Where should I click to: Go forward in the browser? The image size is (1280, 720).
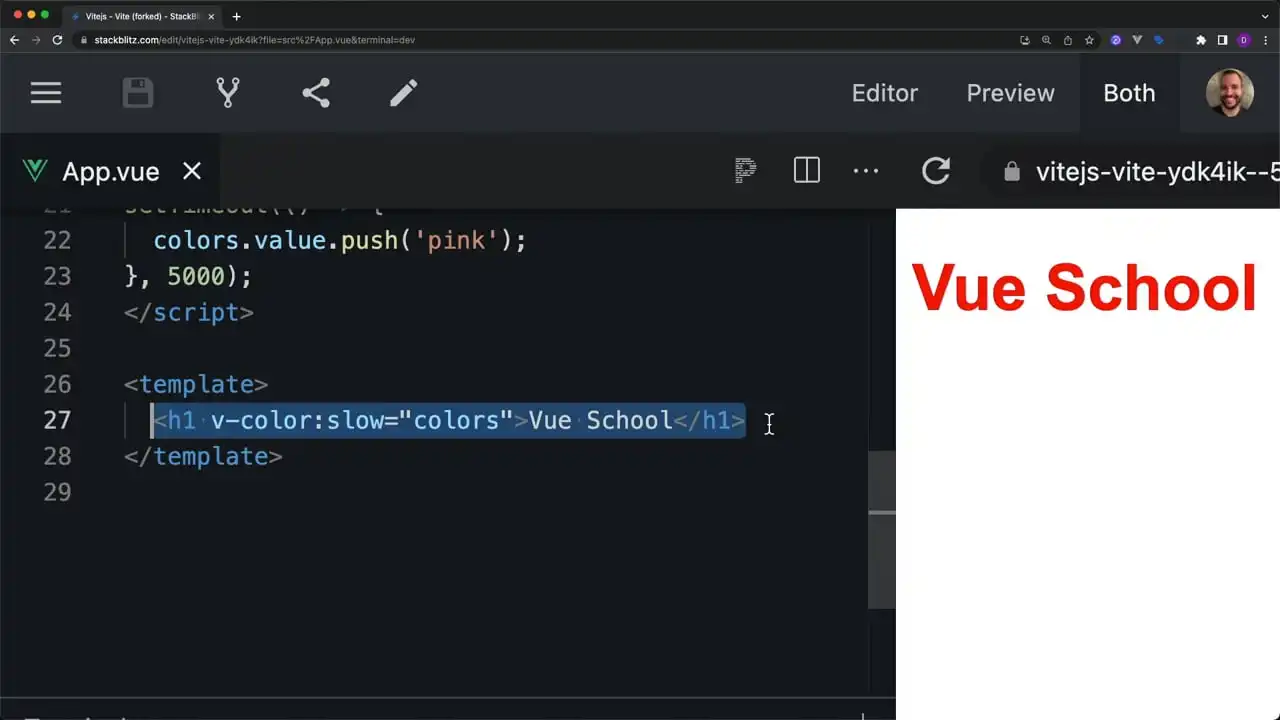click(36, 40)
